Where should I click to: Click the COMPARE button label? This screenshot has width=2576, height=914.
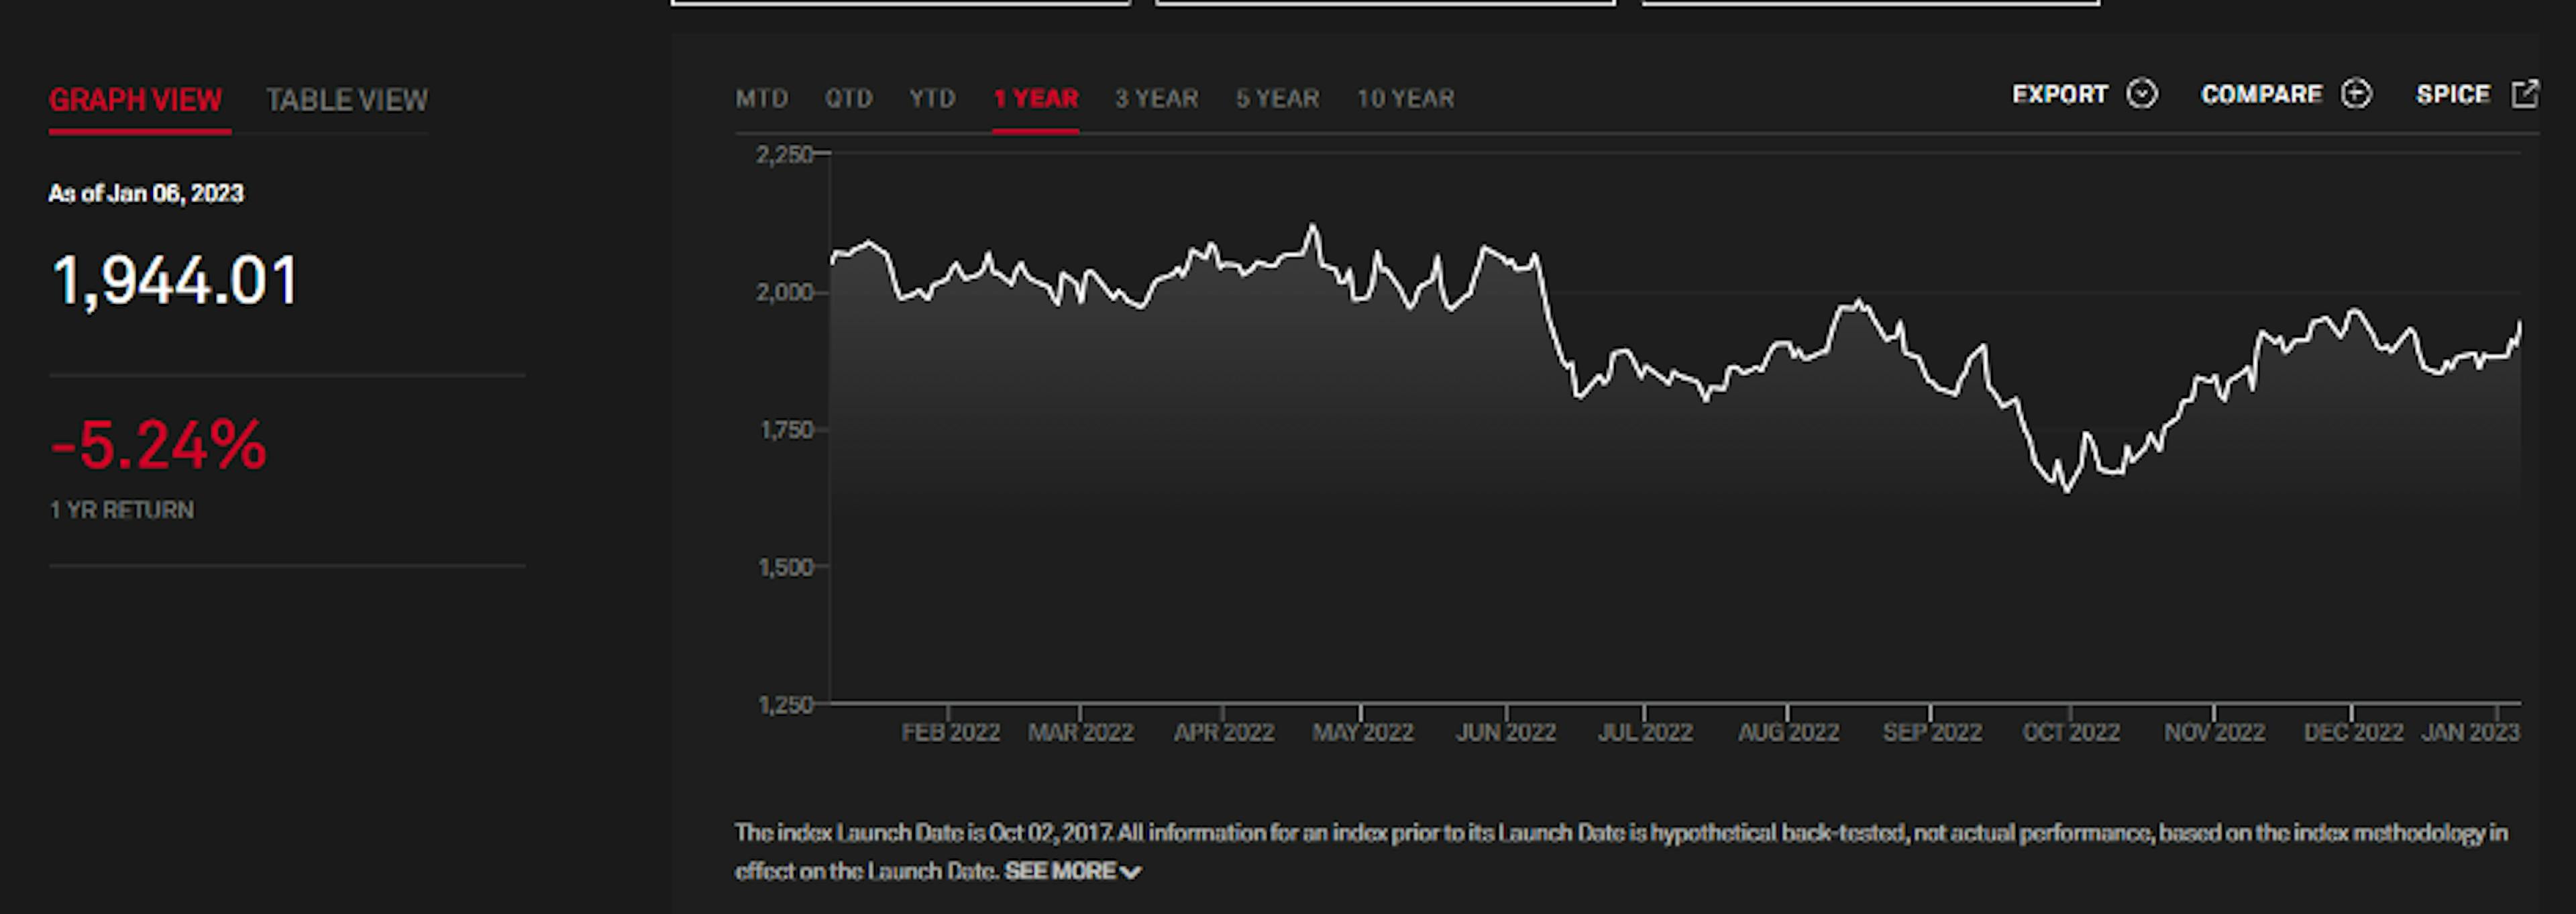(2261, 94)
